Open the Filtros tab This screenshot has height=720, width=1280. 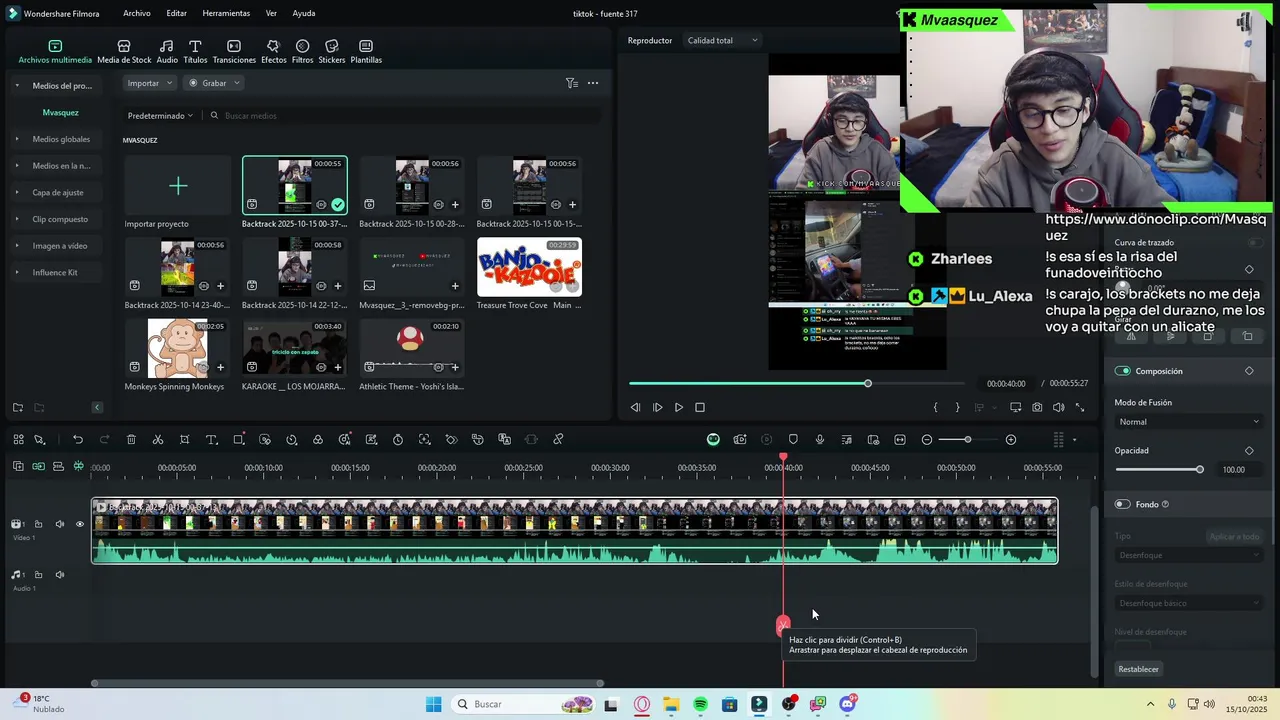pyautogui.click(x=302, y=52)
